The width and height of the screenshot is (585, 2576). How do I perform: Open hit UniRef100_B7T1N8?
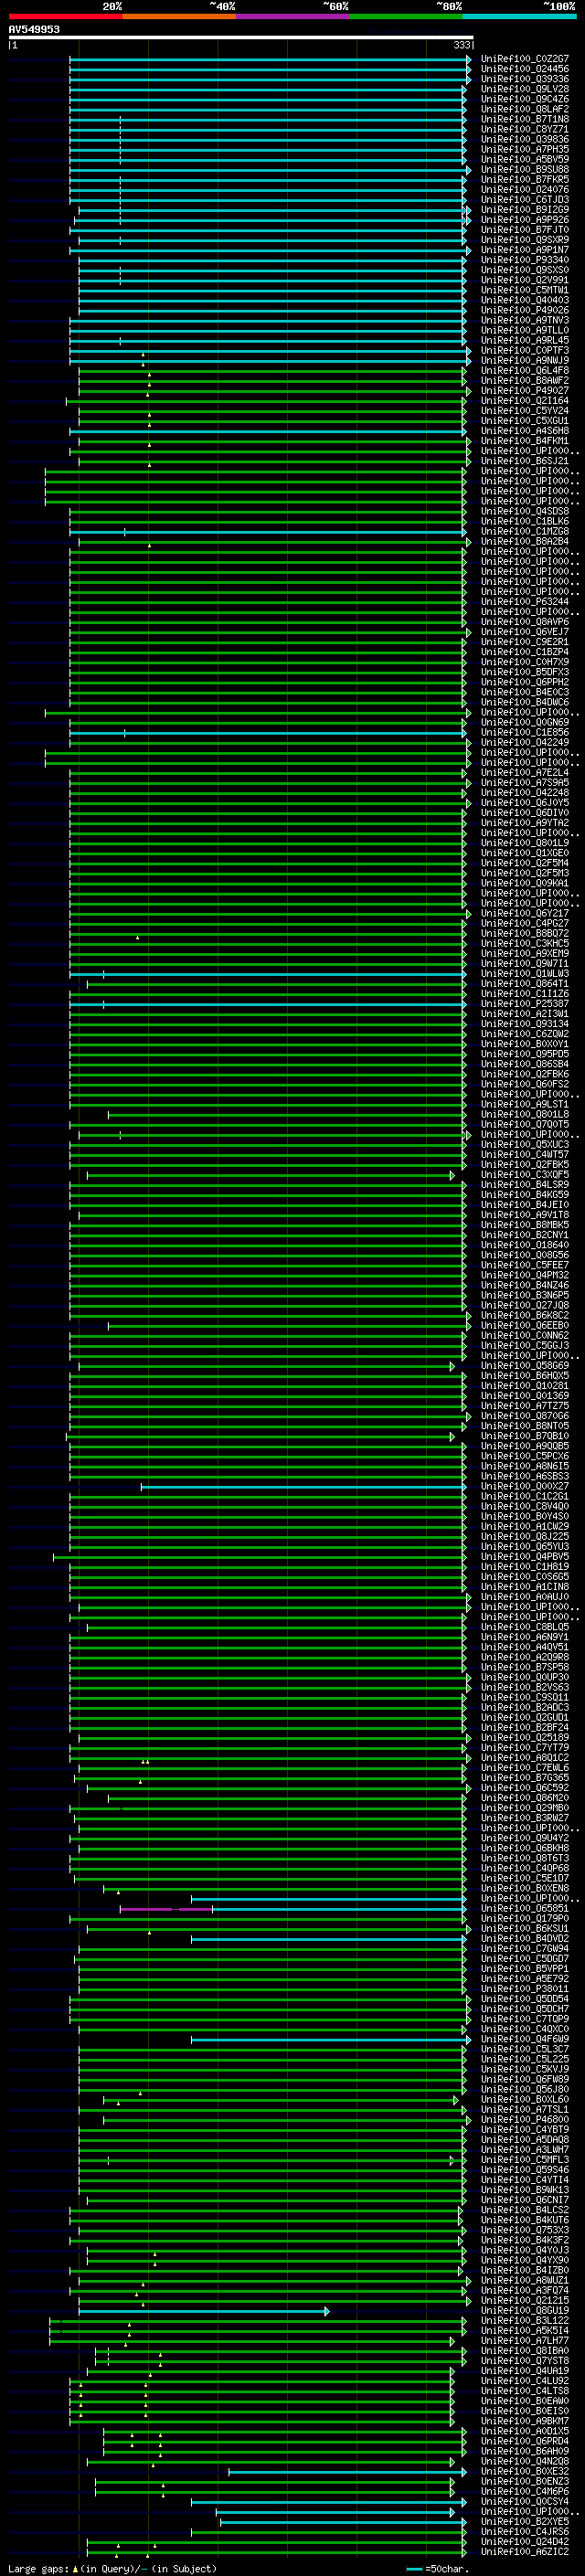tap(524, 119)
